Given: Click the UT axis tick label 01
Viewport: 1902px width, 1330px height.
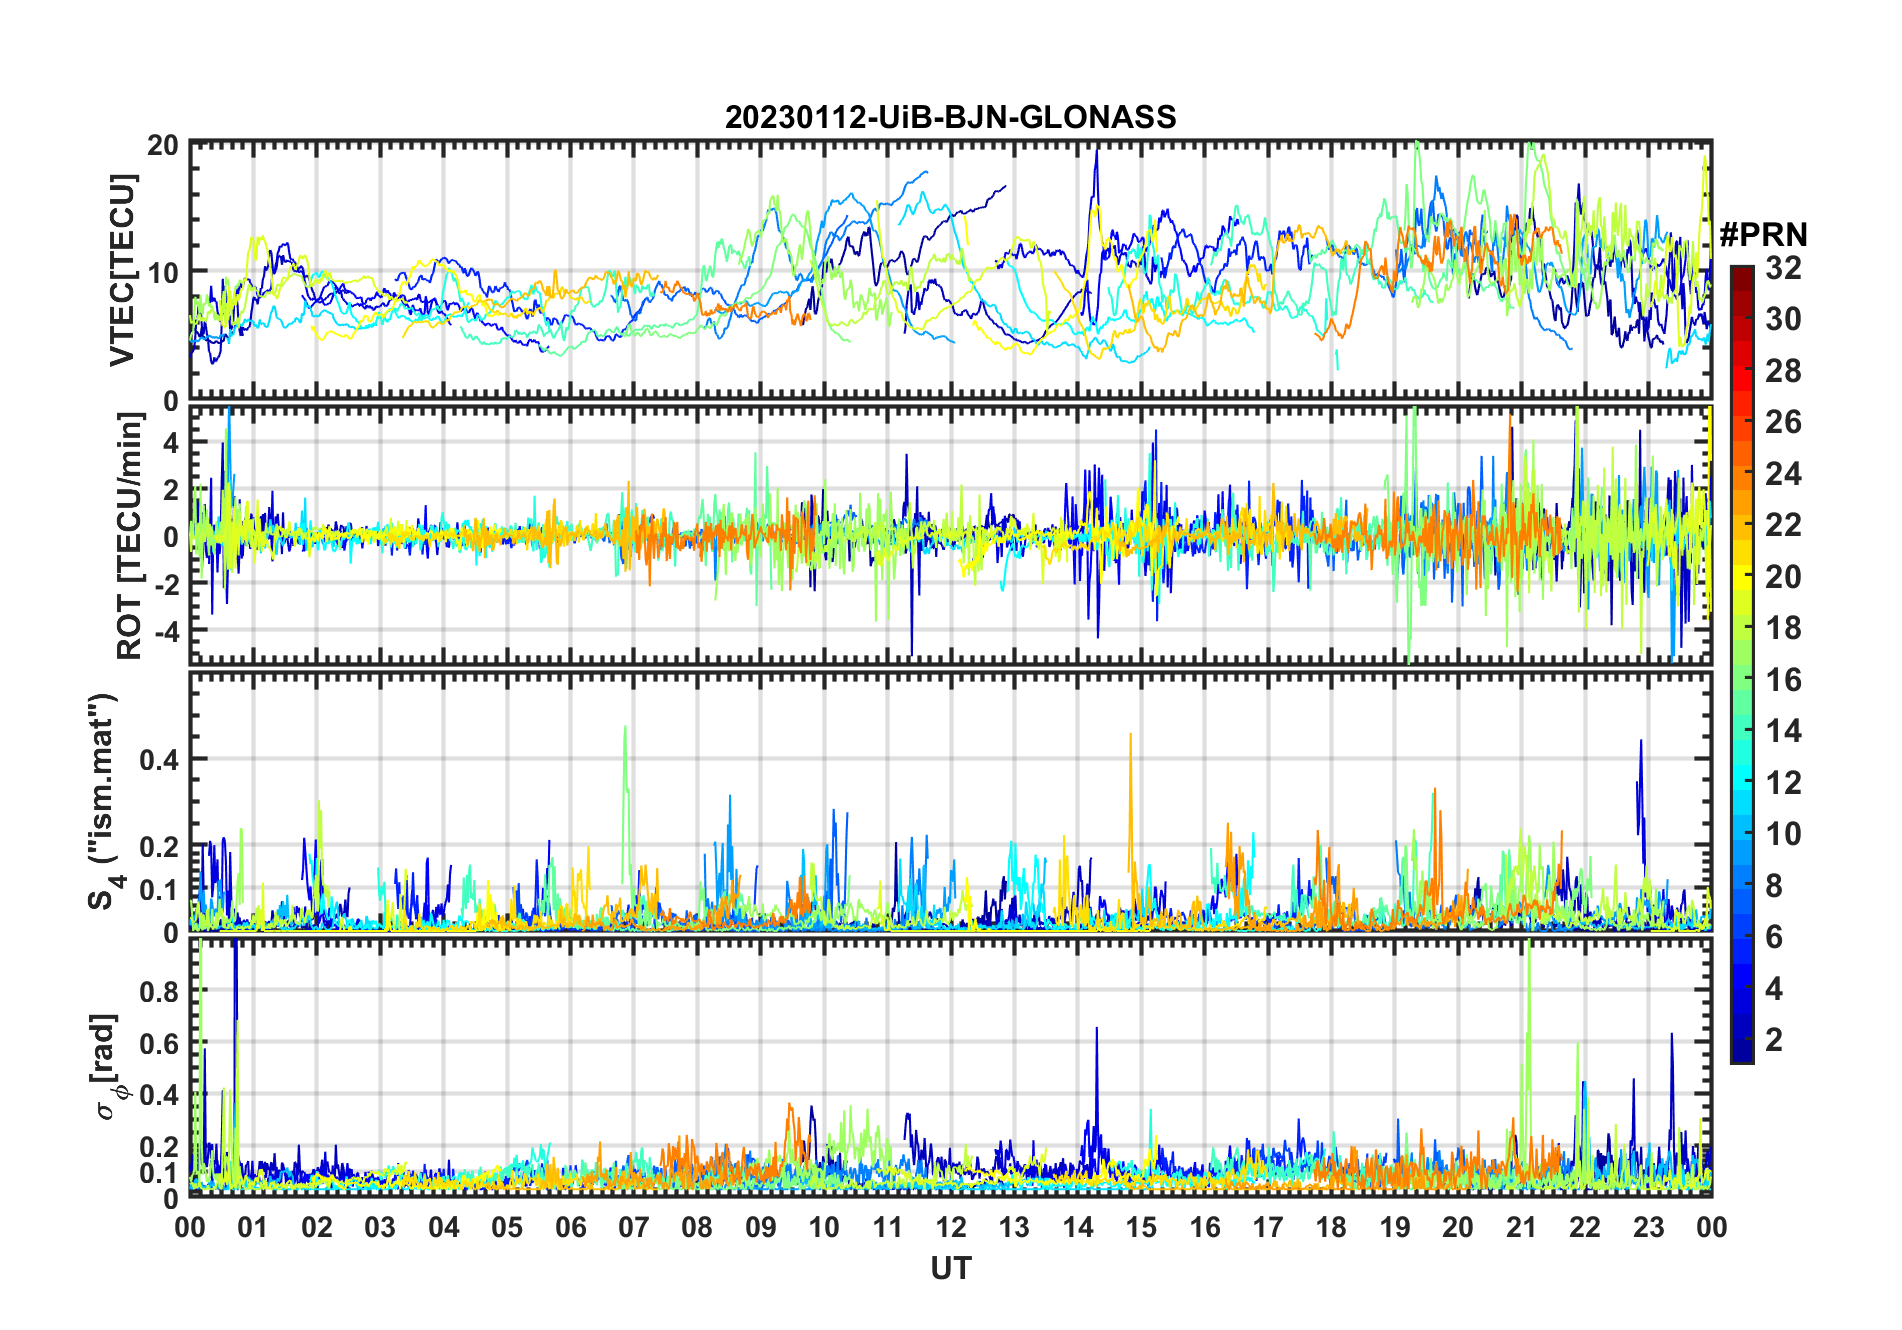Looking at the screenshot, I should [x=253, y=1227].
